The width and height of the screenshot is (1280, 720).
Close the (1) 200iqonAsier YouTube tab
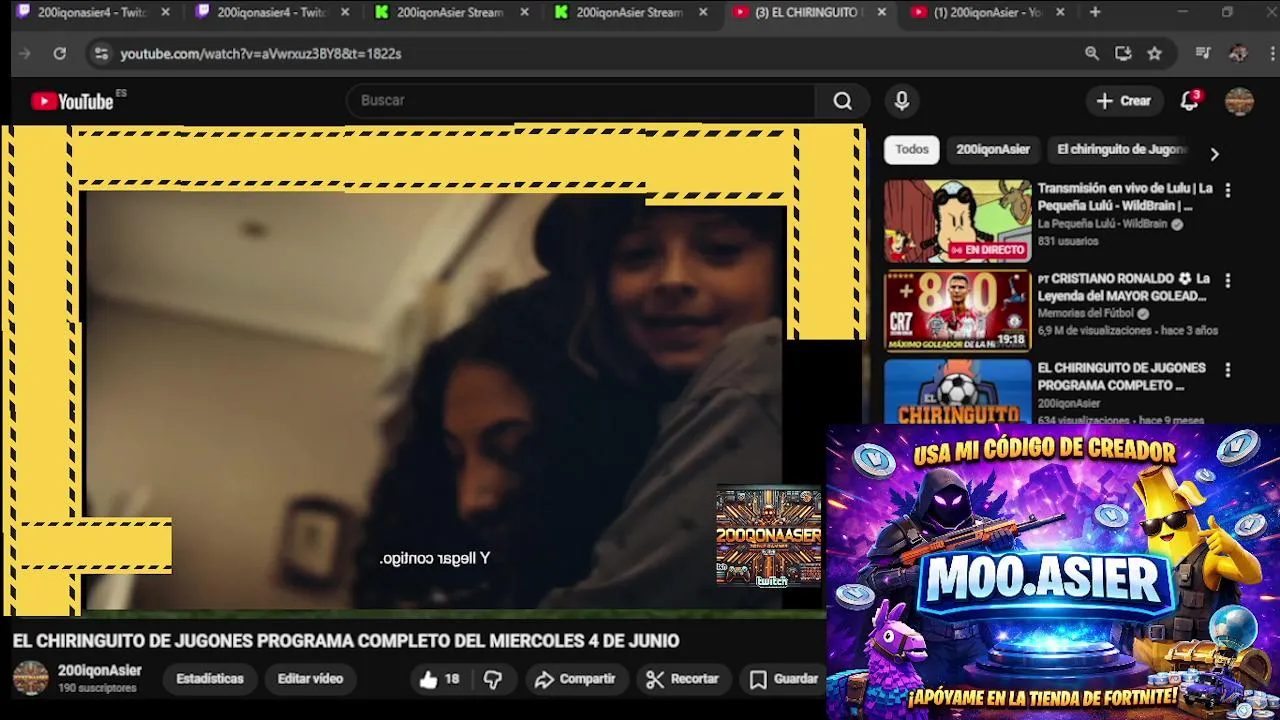tap(1060, 12)
